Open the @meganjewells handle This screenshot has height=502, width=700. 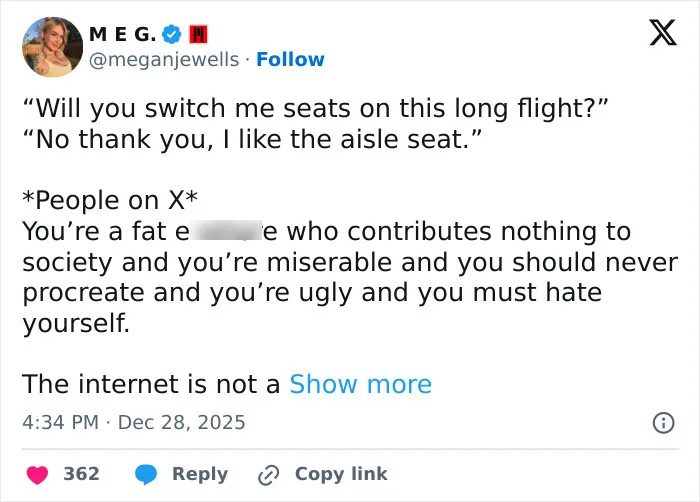164,59
